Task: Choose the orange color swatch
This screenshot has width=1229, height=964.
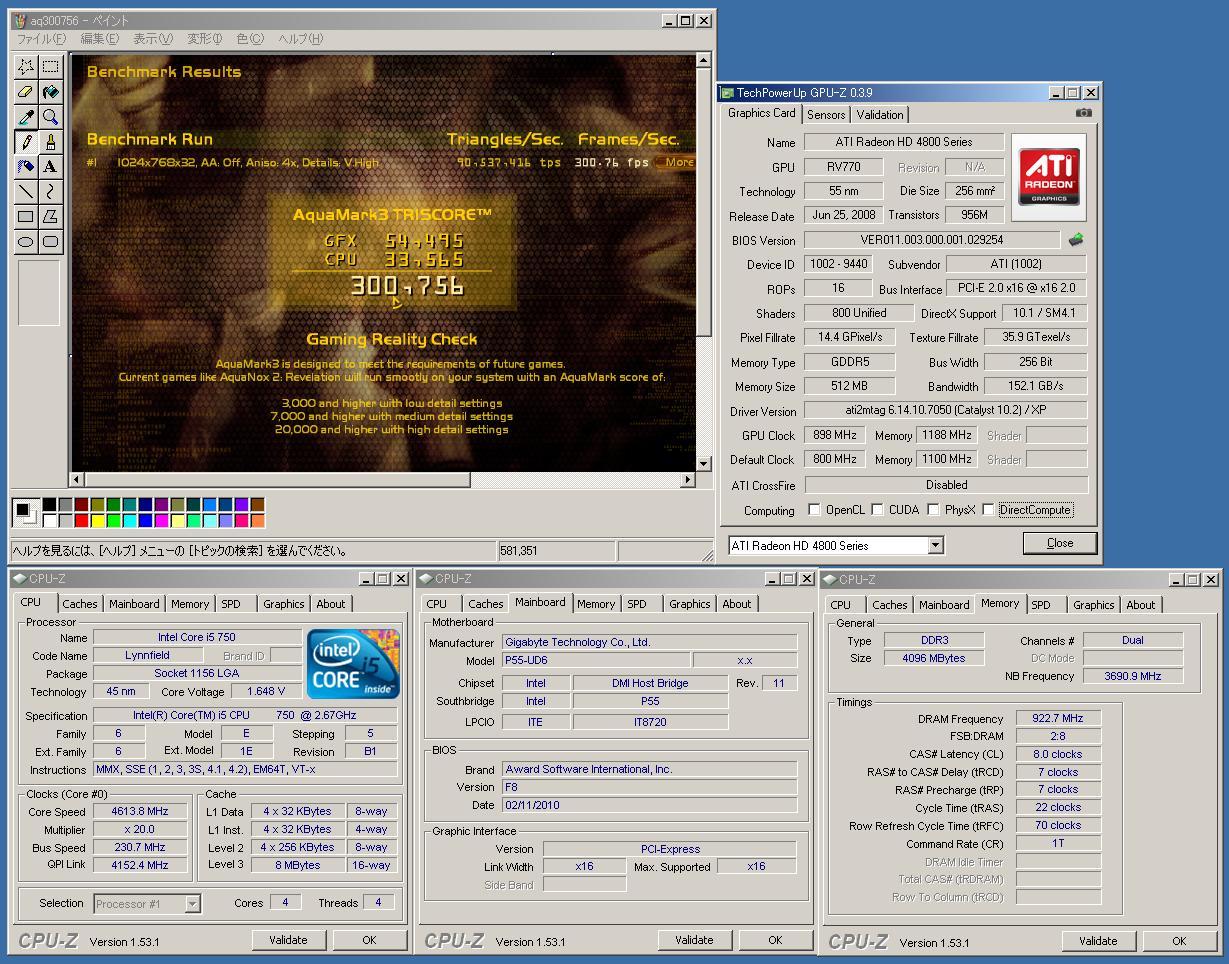Action: pos(257,520)
